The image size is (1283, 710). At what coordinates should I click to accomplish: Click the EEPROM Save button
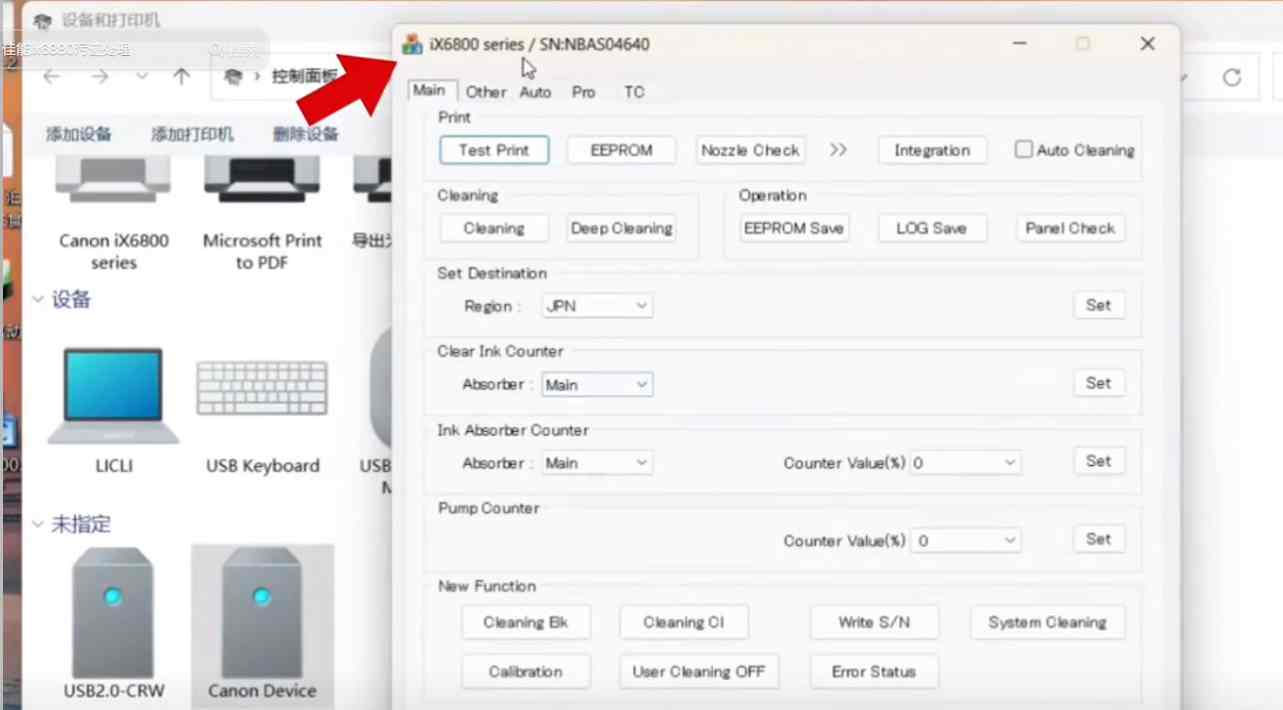point(794,228)
